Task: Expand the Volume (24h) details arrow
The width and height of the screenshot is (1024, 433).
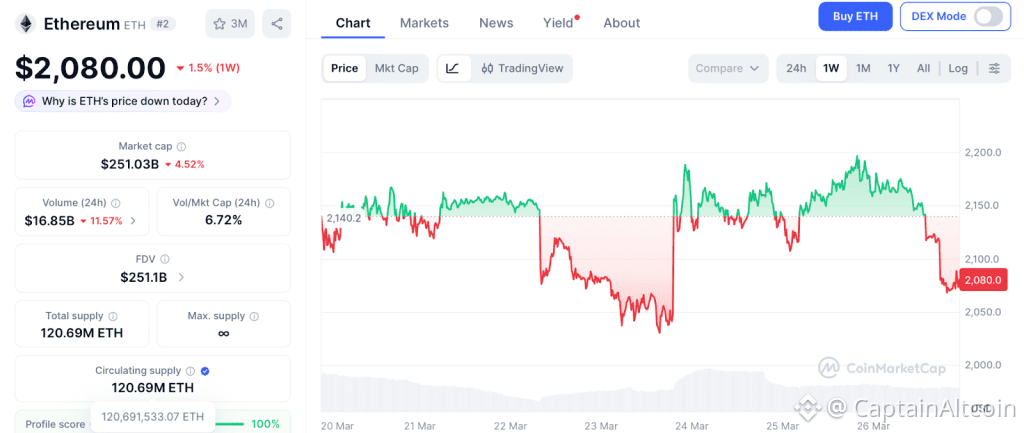Action: [x=134, y=220]
